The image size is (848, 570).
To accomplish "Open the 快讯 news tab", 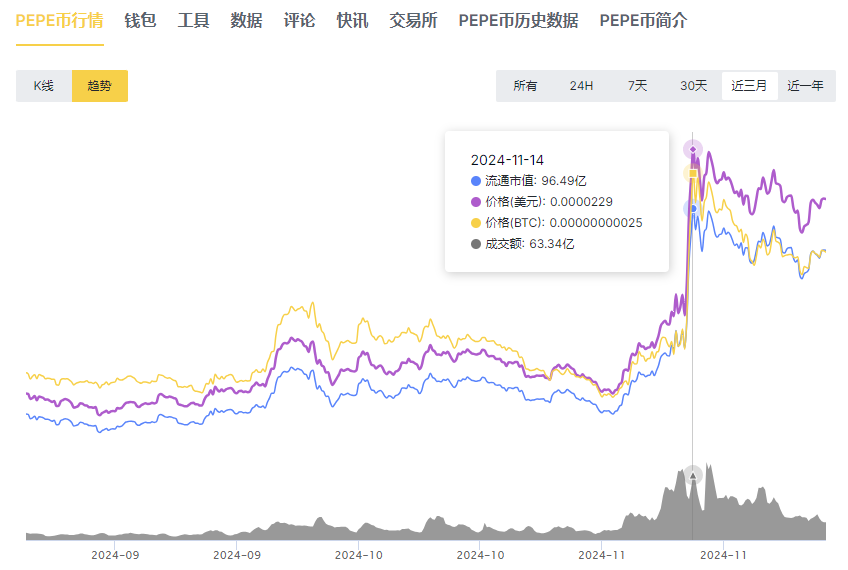I will tap(352, 20).
